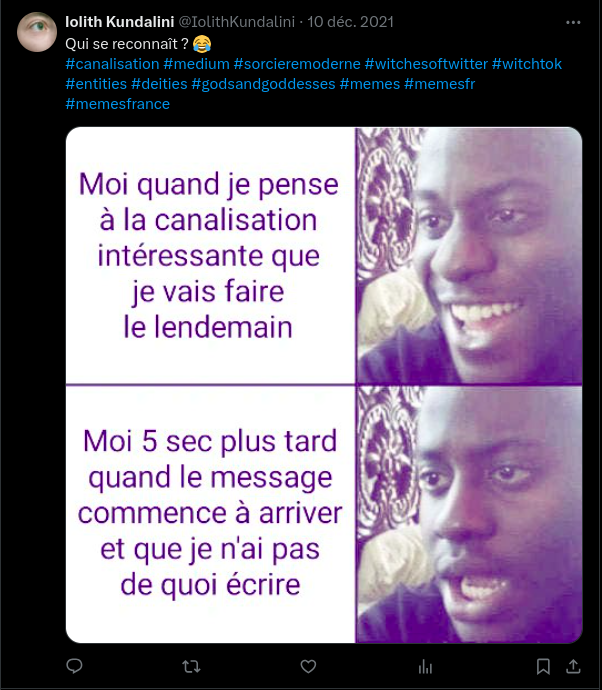
Task: Enlarge the attached meme image
Action: pyautogui.click(x=324, y=385)
